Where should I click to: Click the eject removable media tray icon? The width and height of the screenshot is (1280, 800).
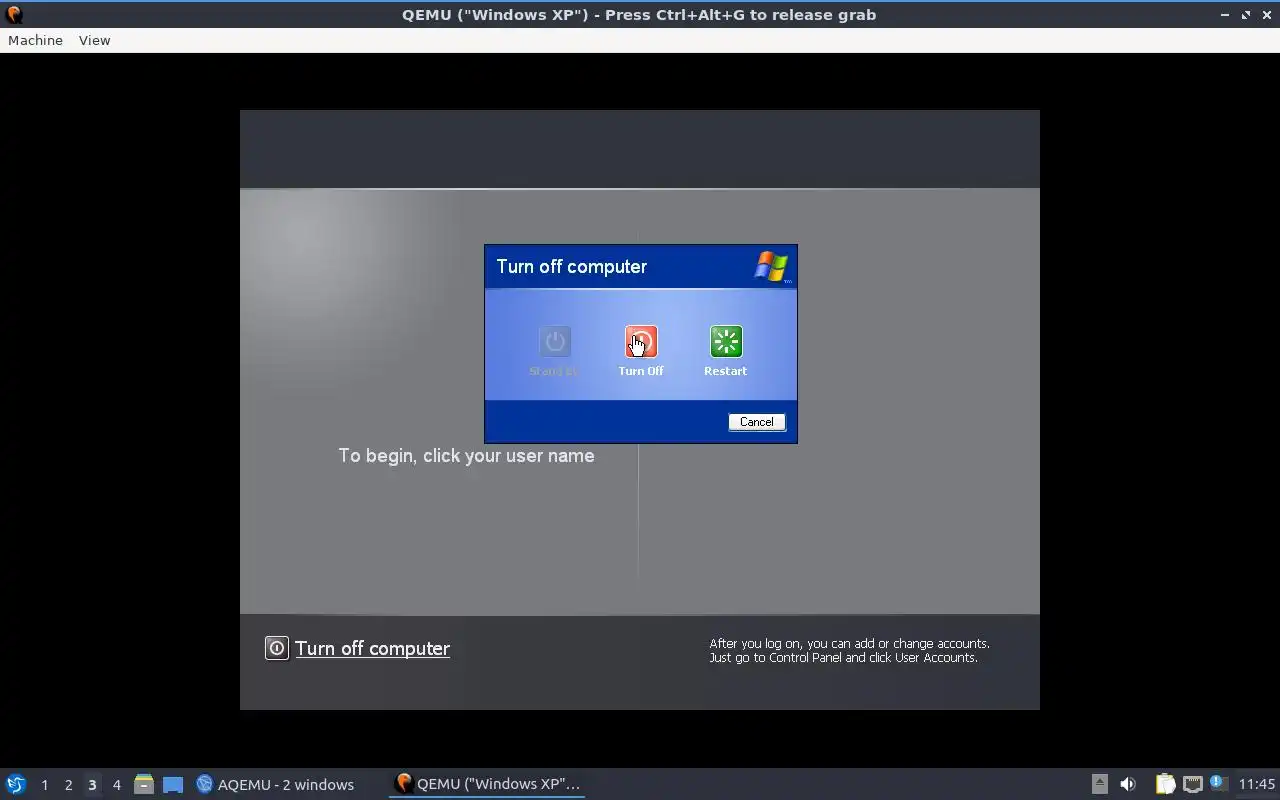pos(1099,784)
